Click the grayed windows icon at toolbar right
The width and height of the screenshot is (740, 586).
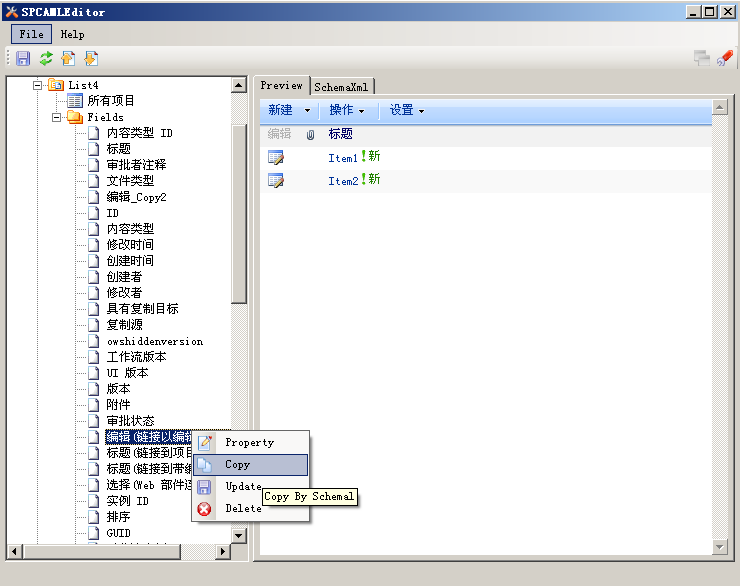(702, 58)
